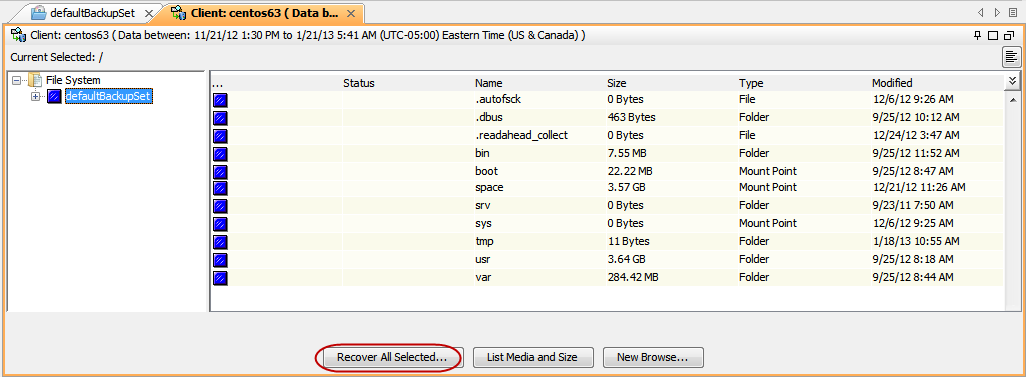This screenshot has width=1026, height=377.
Task: Click the client icon in header bar
Action: coord(18,35)
